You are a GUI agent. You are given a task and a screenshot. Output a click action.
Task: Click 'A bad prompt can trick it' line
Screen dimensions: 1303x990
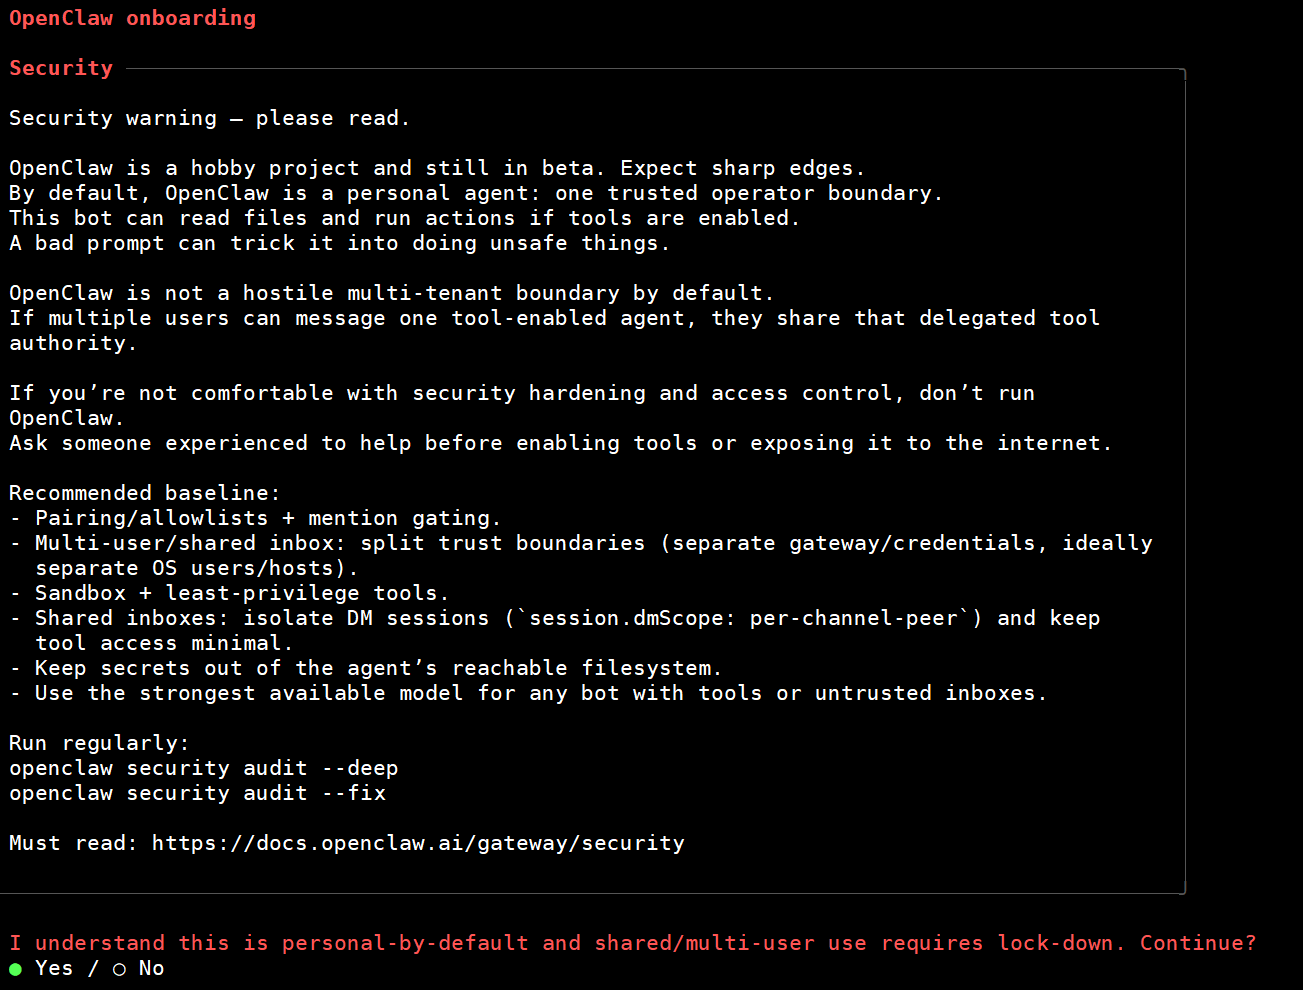pyautogui.click(x=339, y=243)
